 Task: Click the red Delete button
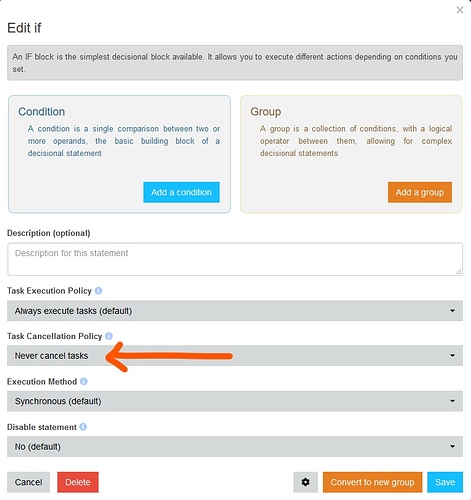point(78,482)
